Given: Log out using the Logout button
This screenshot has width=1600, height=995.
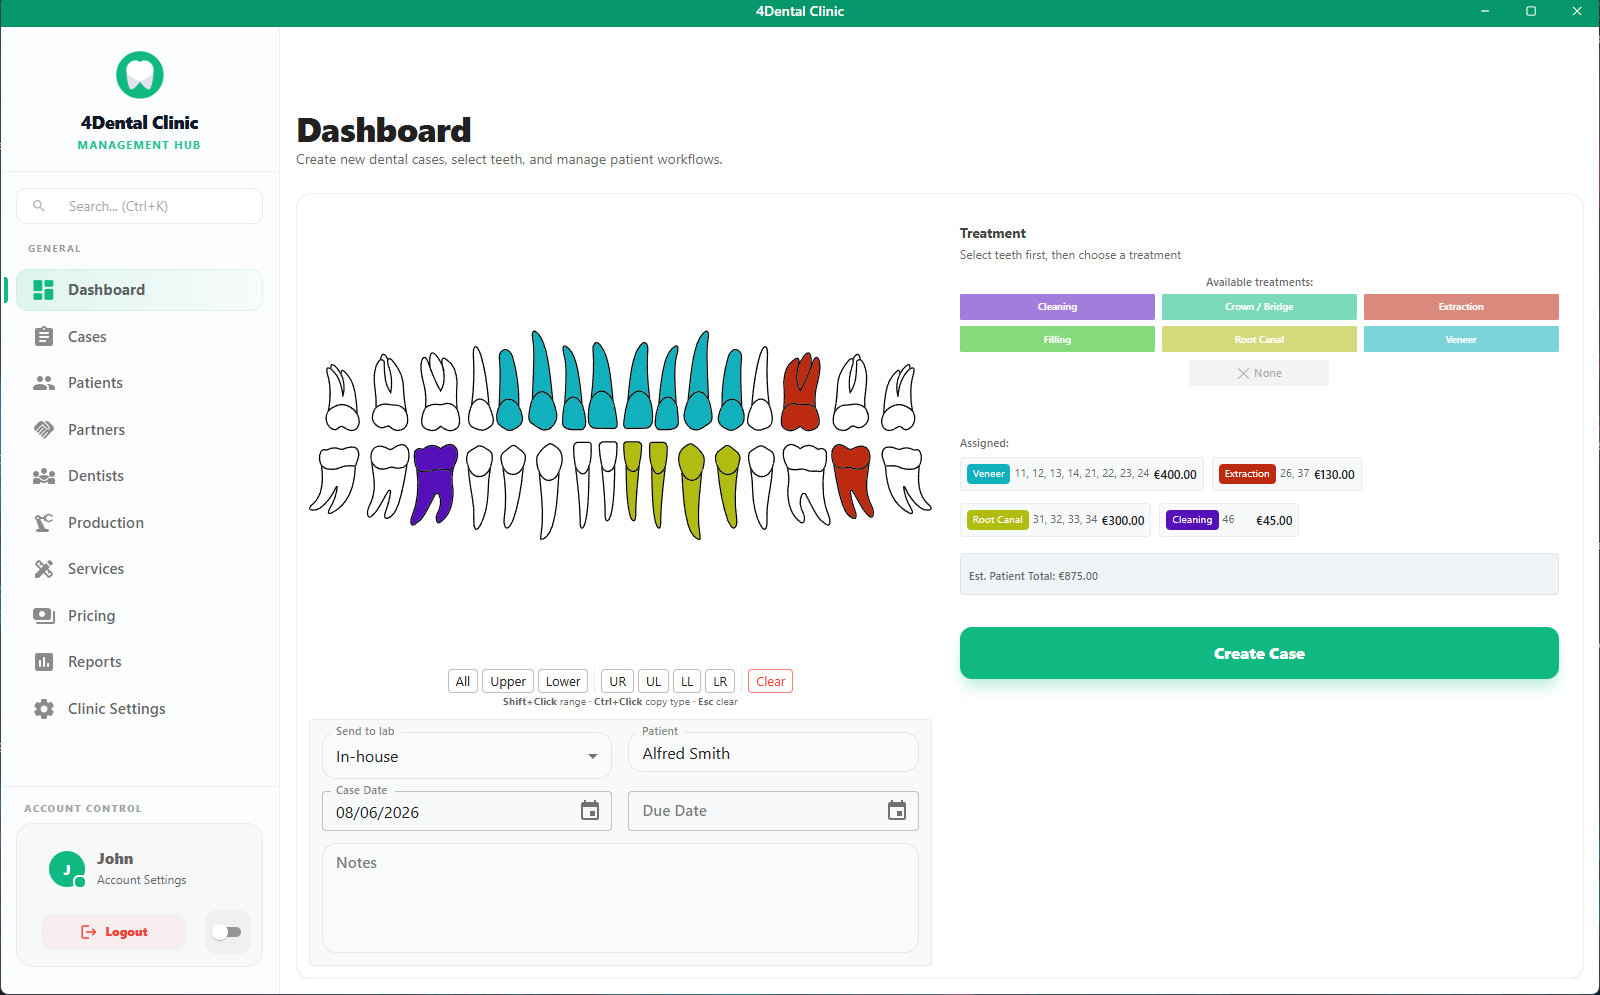Looking at the screenshot, I should coord(113,932).
